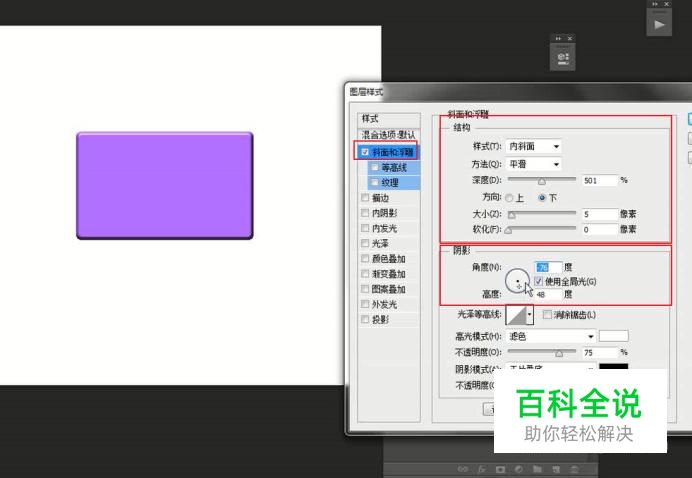Click the highlight opacity field showing 75
The height and width of the screenshot is (478, 692).
coord(599,353)
